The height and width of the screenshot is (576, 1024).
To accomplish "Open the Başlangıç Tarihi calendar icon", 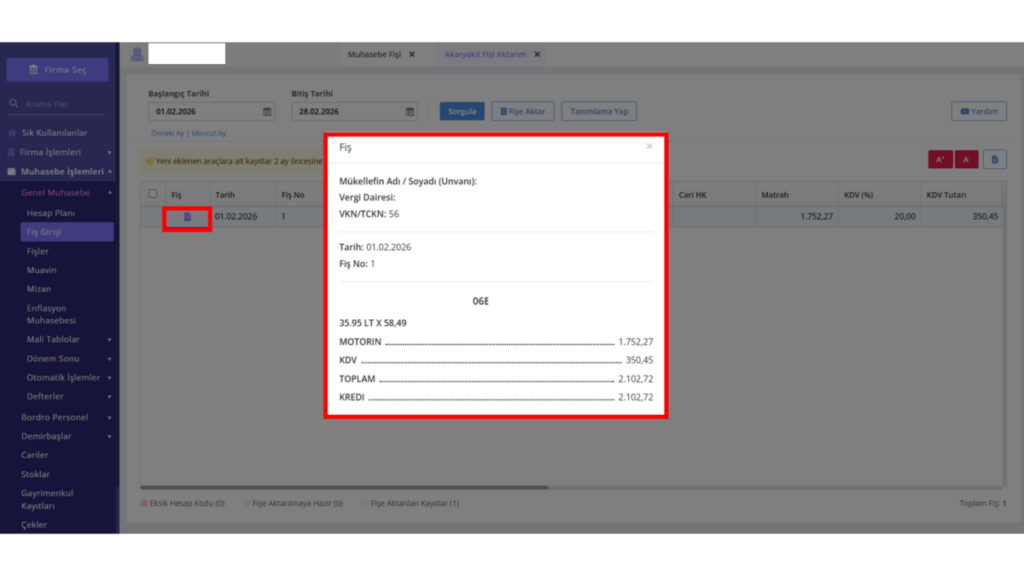I will pos(267,112).
